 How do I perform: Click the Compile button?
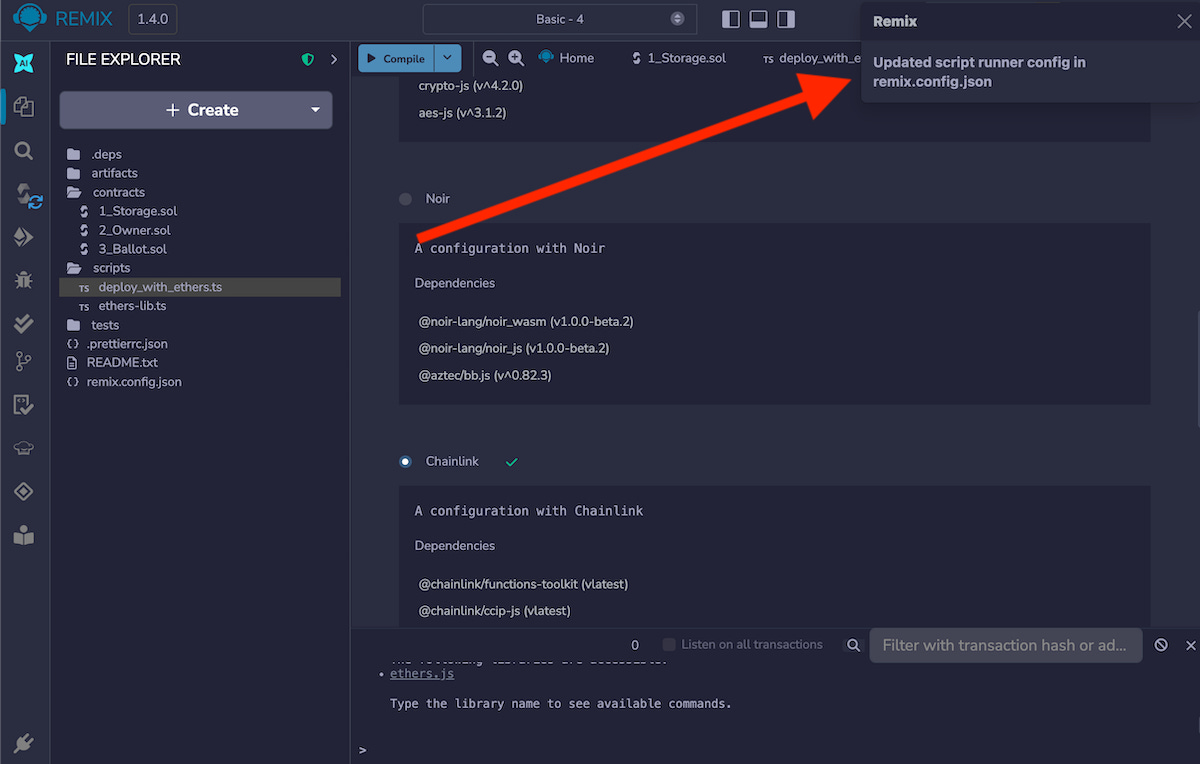(397, 58)
